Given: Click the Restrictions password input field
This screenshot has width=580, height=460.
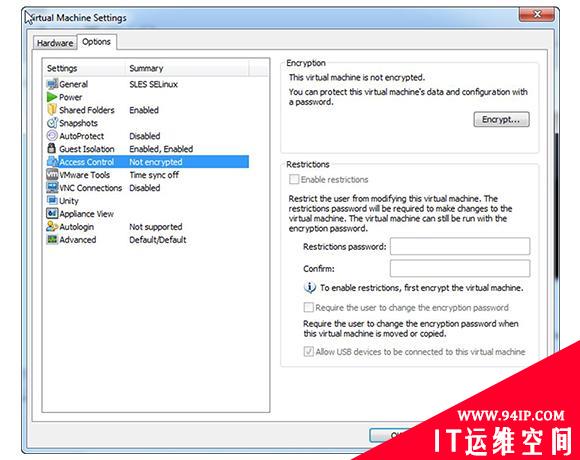Looking at the screenshot, I should click(x=460, y=246).
